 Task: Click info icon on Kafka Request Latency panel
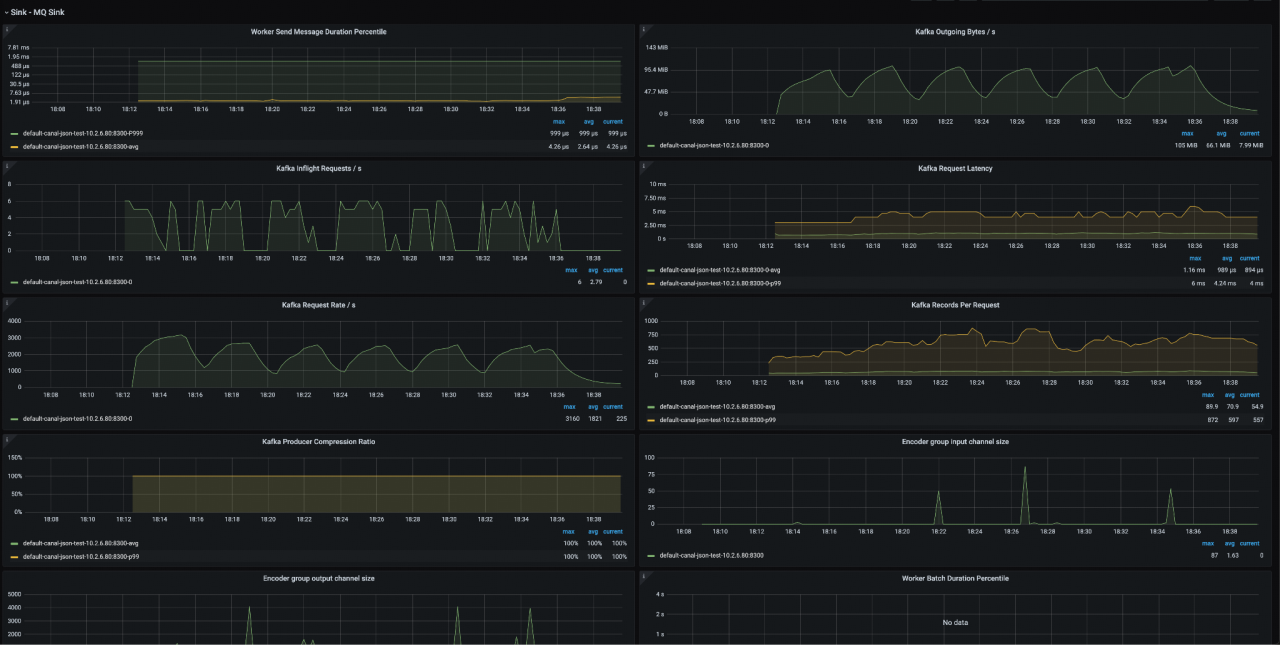tap(644, 166)
